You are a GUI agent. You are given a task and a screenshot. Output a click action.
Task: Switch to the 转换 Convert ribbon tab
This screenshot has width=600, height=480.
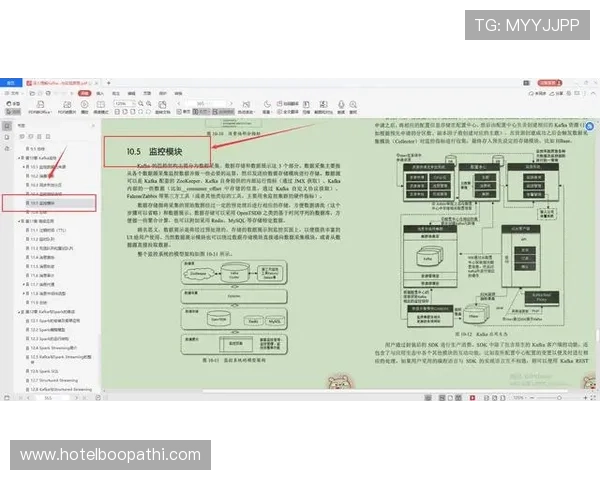pos(178,93)
